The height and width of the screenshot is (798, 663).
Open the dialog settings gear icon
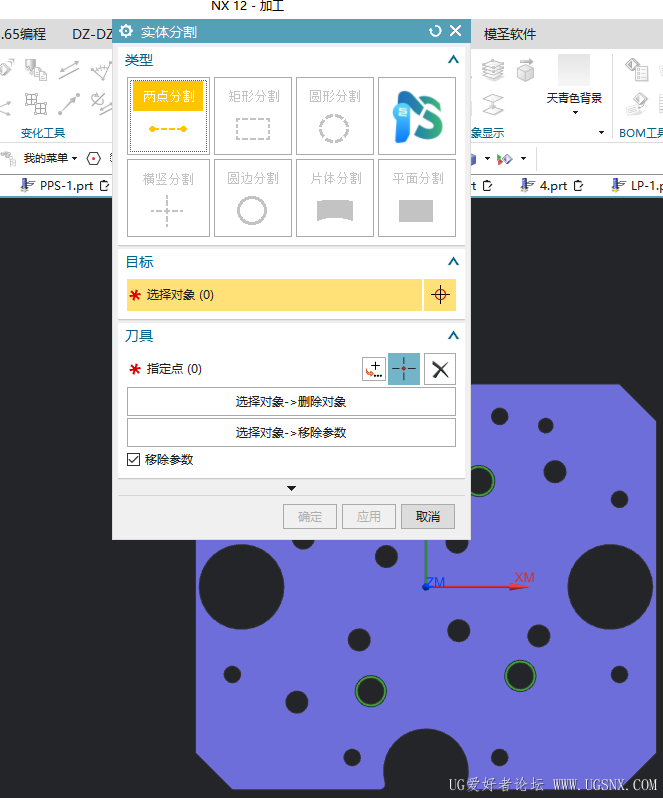[x=126, y=31]
